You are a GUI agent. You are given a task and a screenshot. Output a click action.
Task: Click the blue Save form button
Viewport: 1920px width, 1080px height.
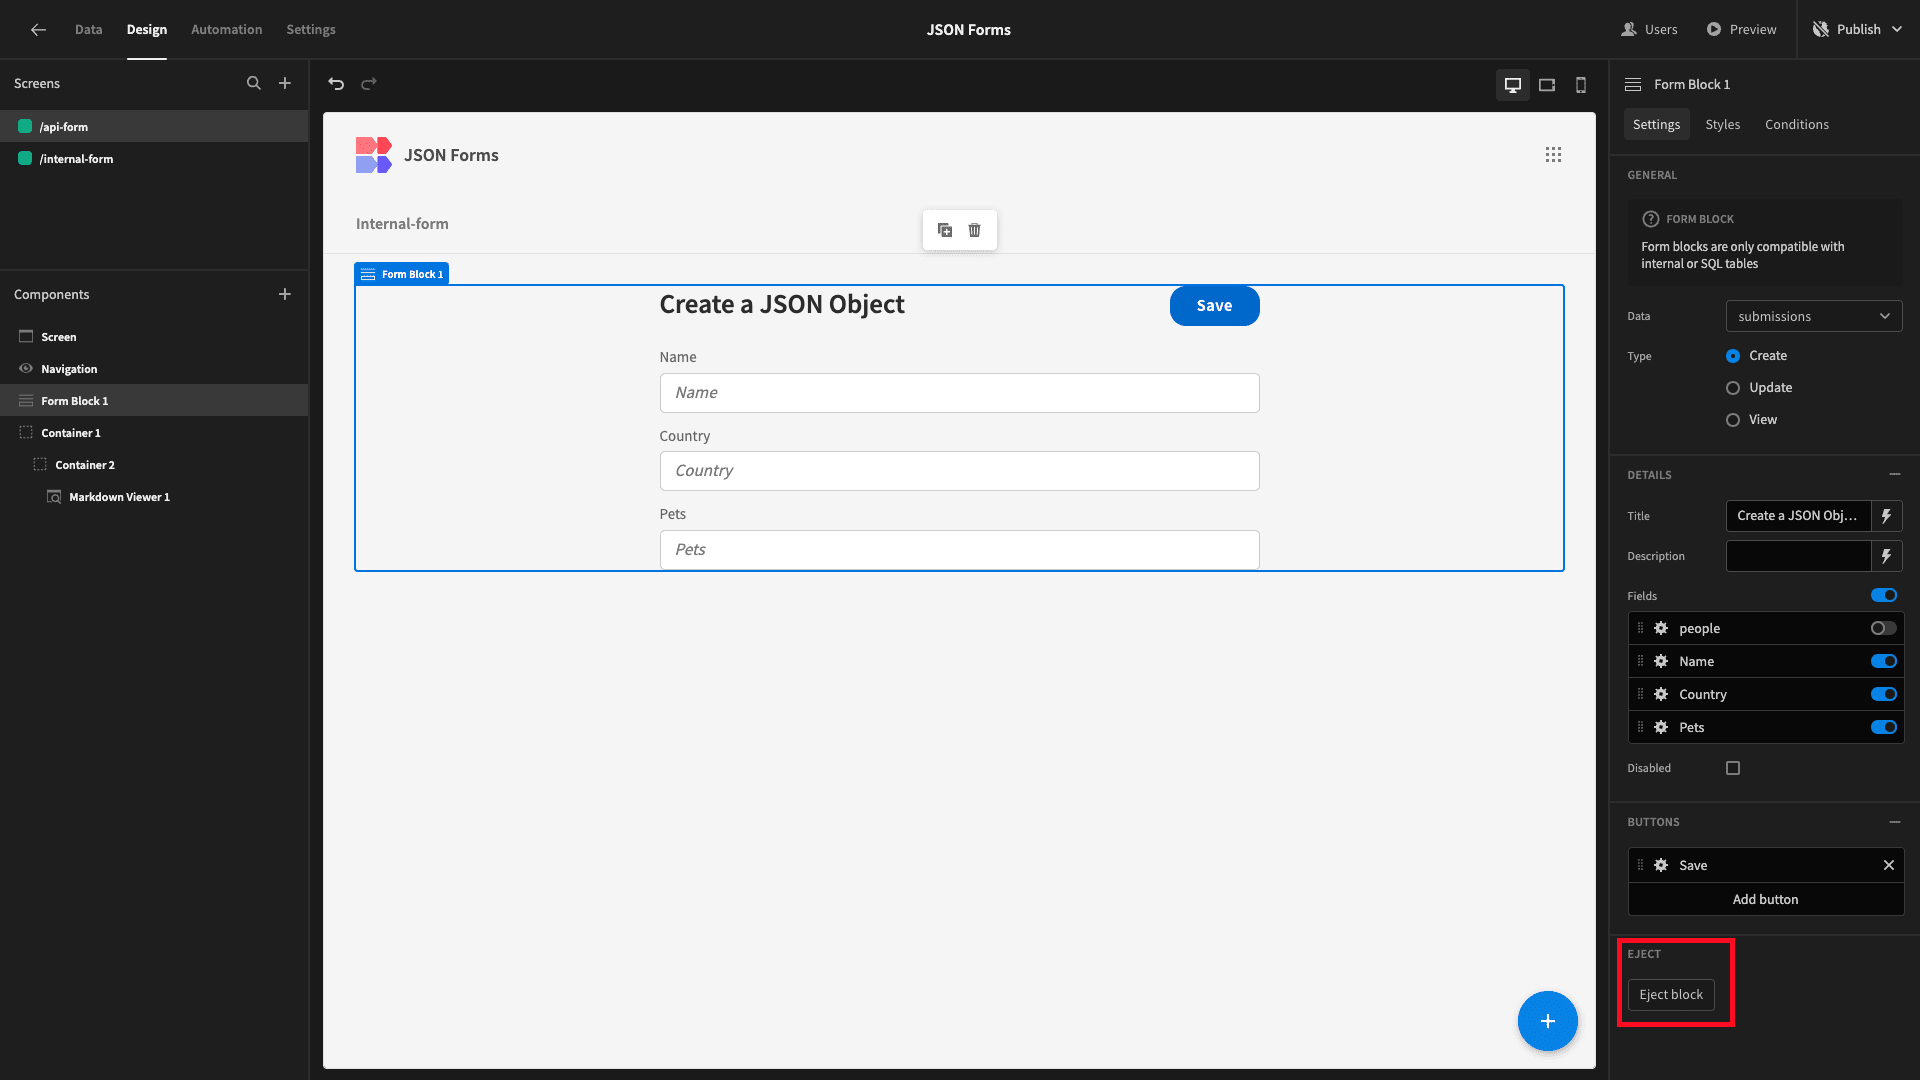[x=1215, y=306]
